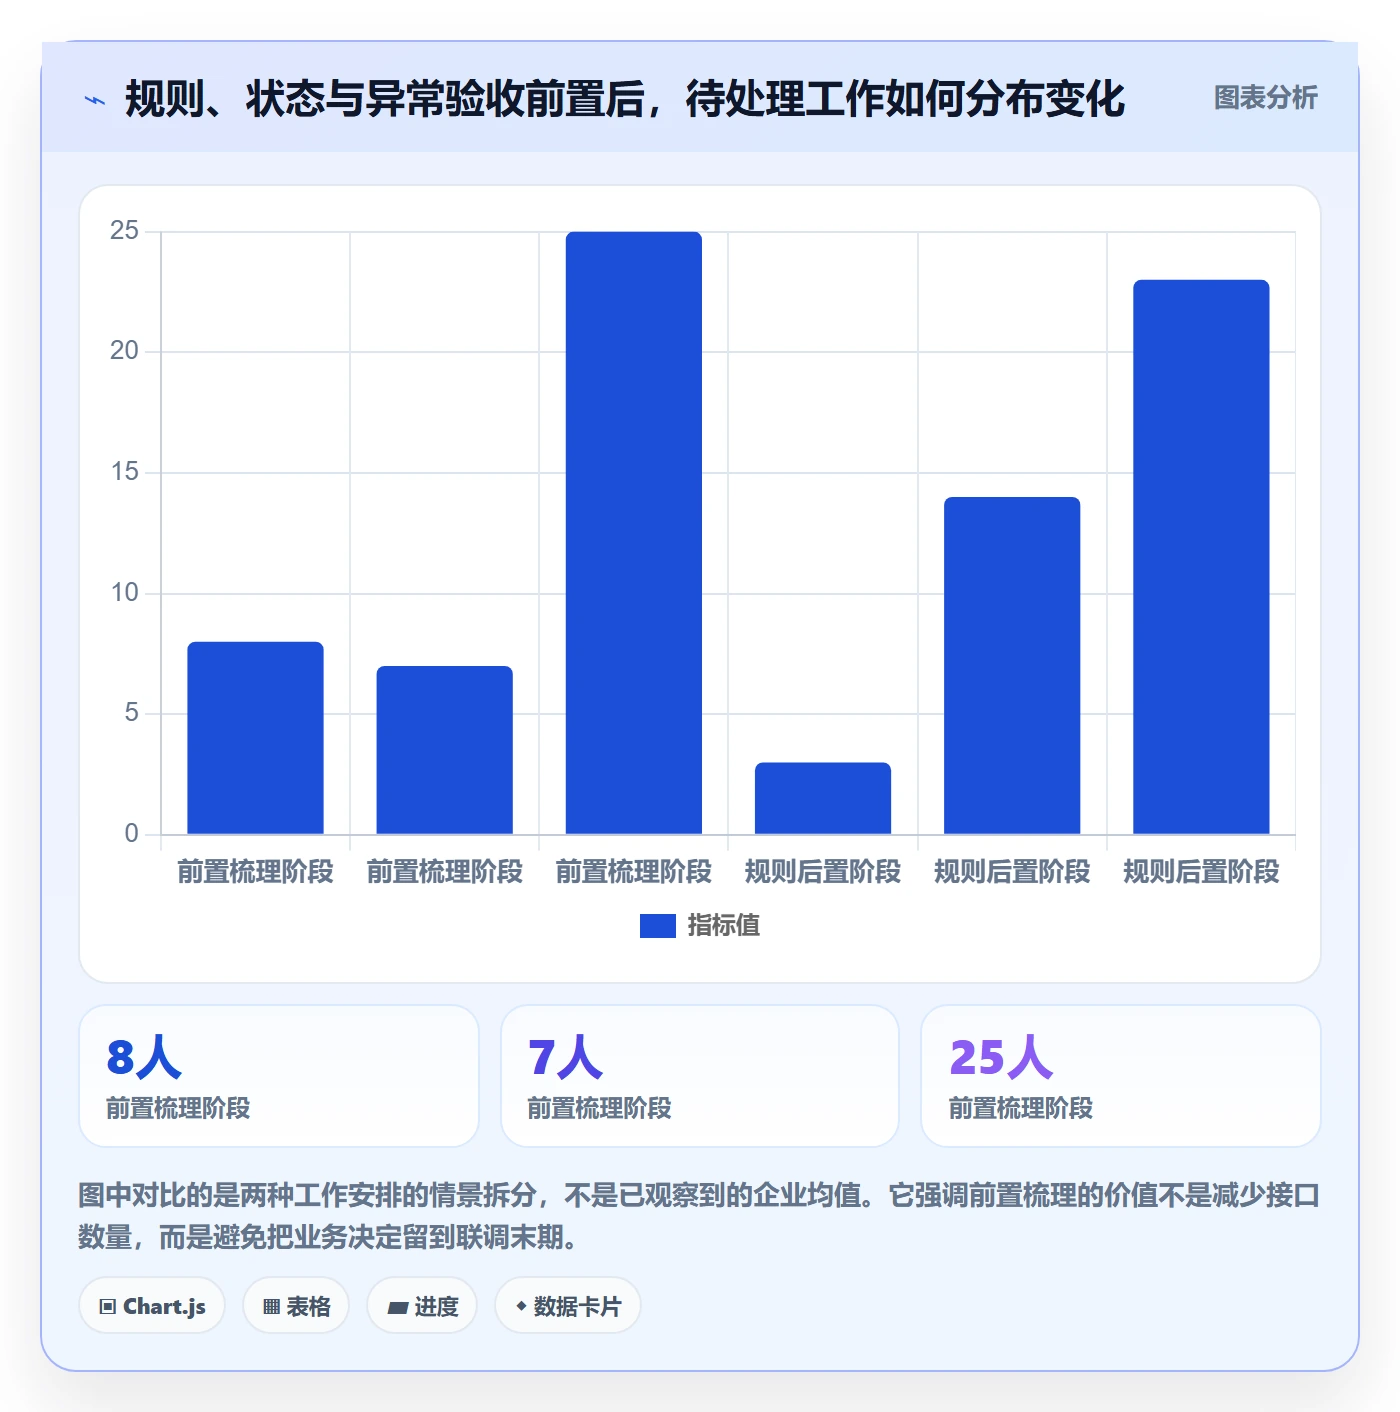Select the 进度 tag chip

[x=422, y=1306]
